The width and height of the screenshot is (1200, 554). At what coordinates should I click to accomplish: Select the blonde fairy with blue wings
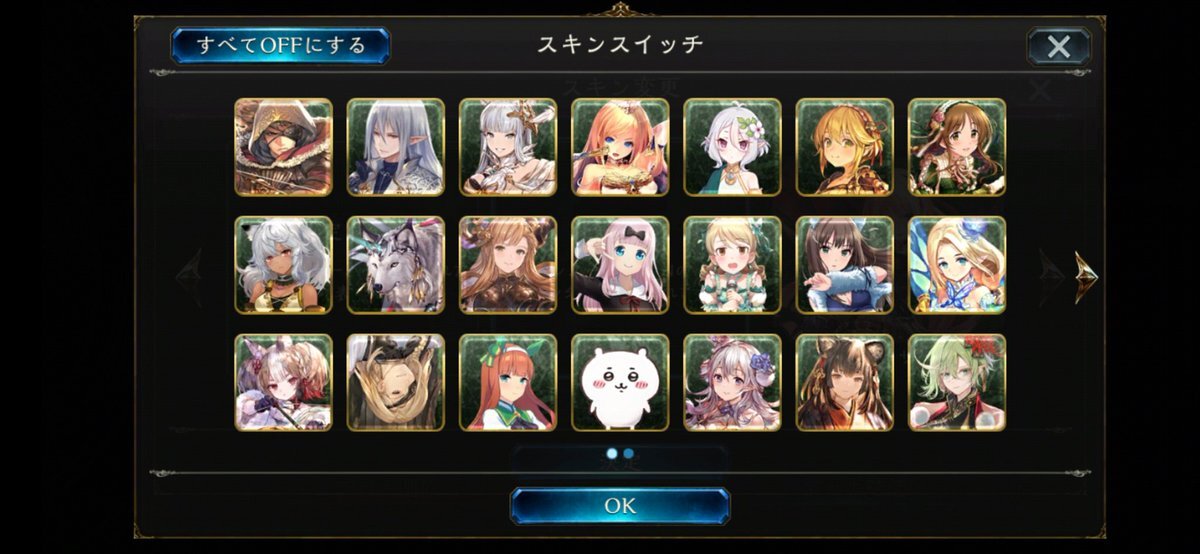coord(957,265)
